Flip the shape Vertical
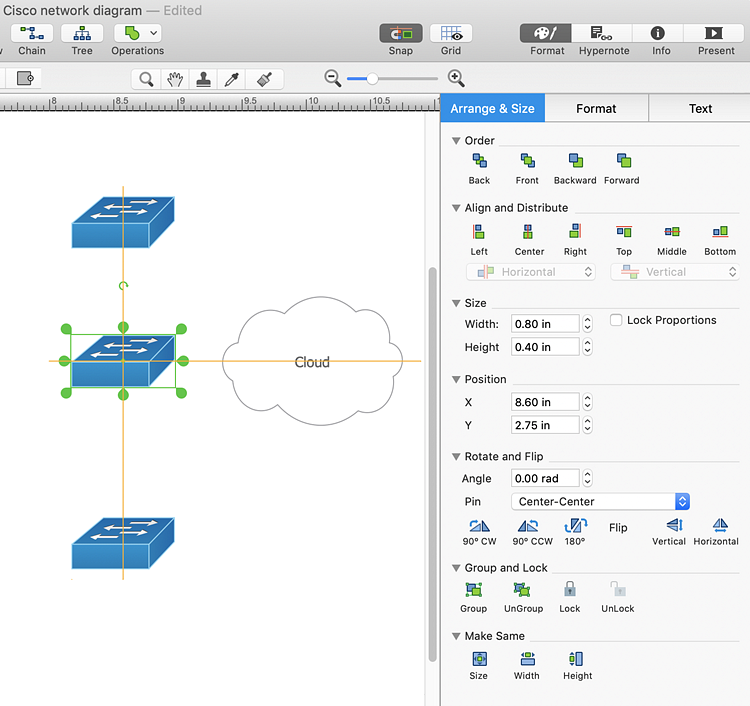 coord(669,526)
